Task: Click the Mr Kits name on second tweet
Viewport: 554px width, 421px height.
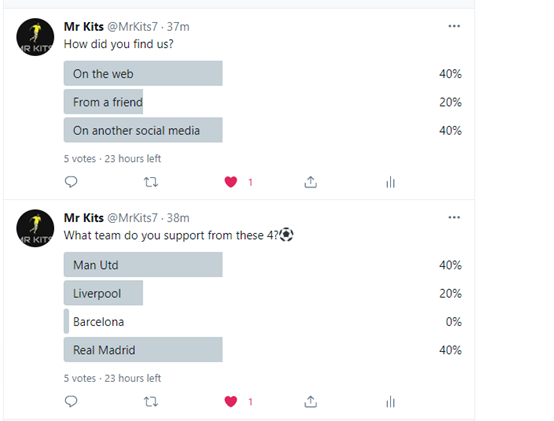Action: coord(84,218)
